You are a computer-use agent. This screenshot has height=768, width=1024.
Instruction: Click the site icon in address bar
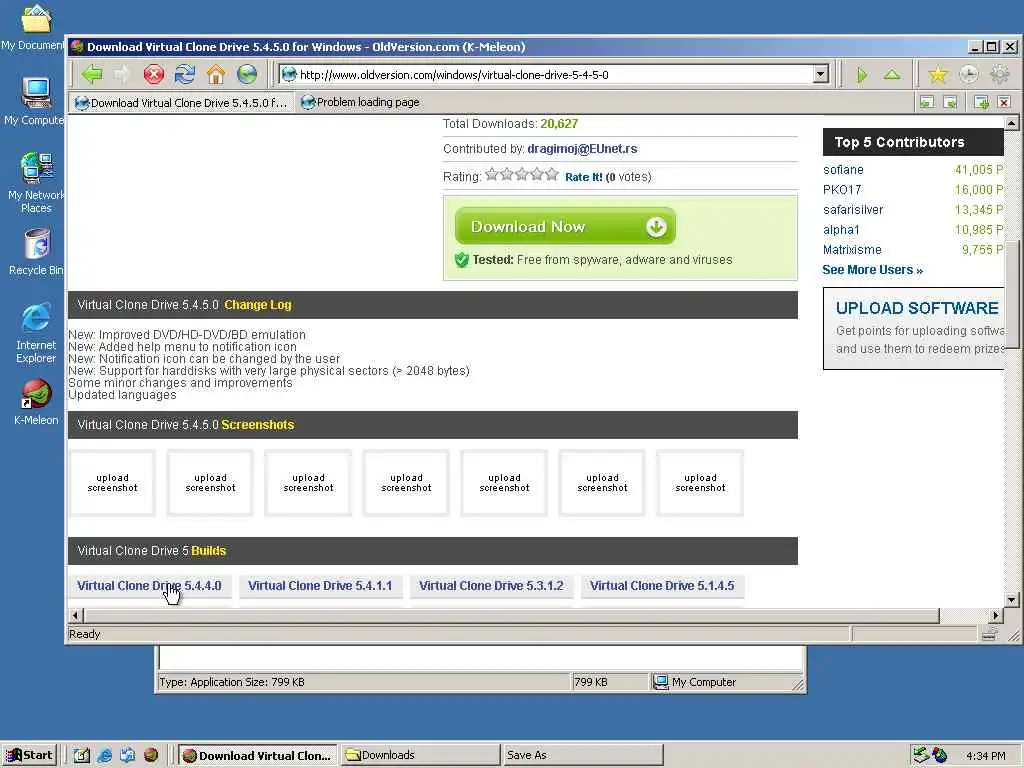[289, 74]
